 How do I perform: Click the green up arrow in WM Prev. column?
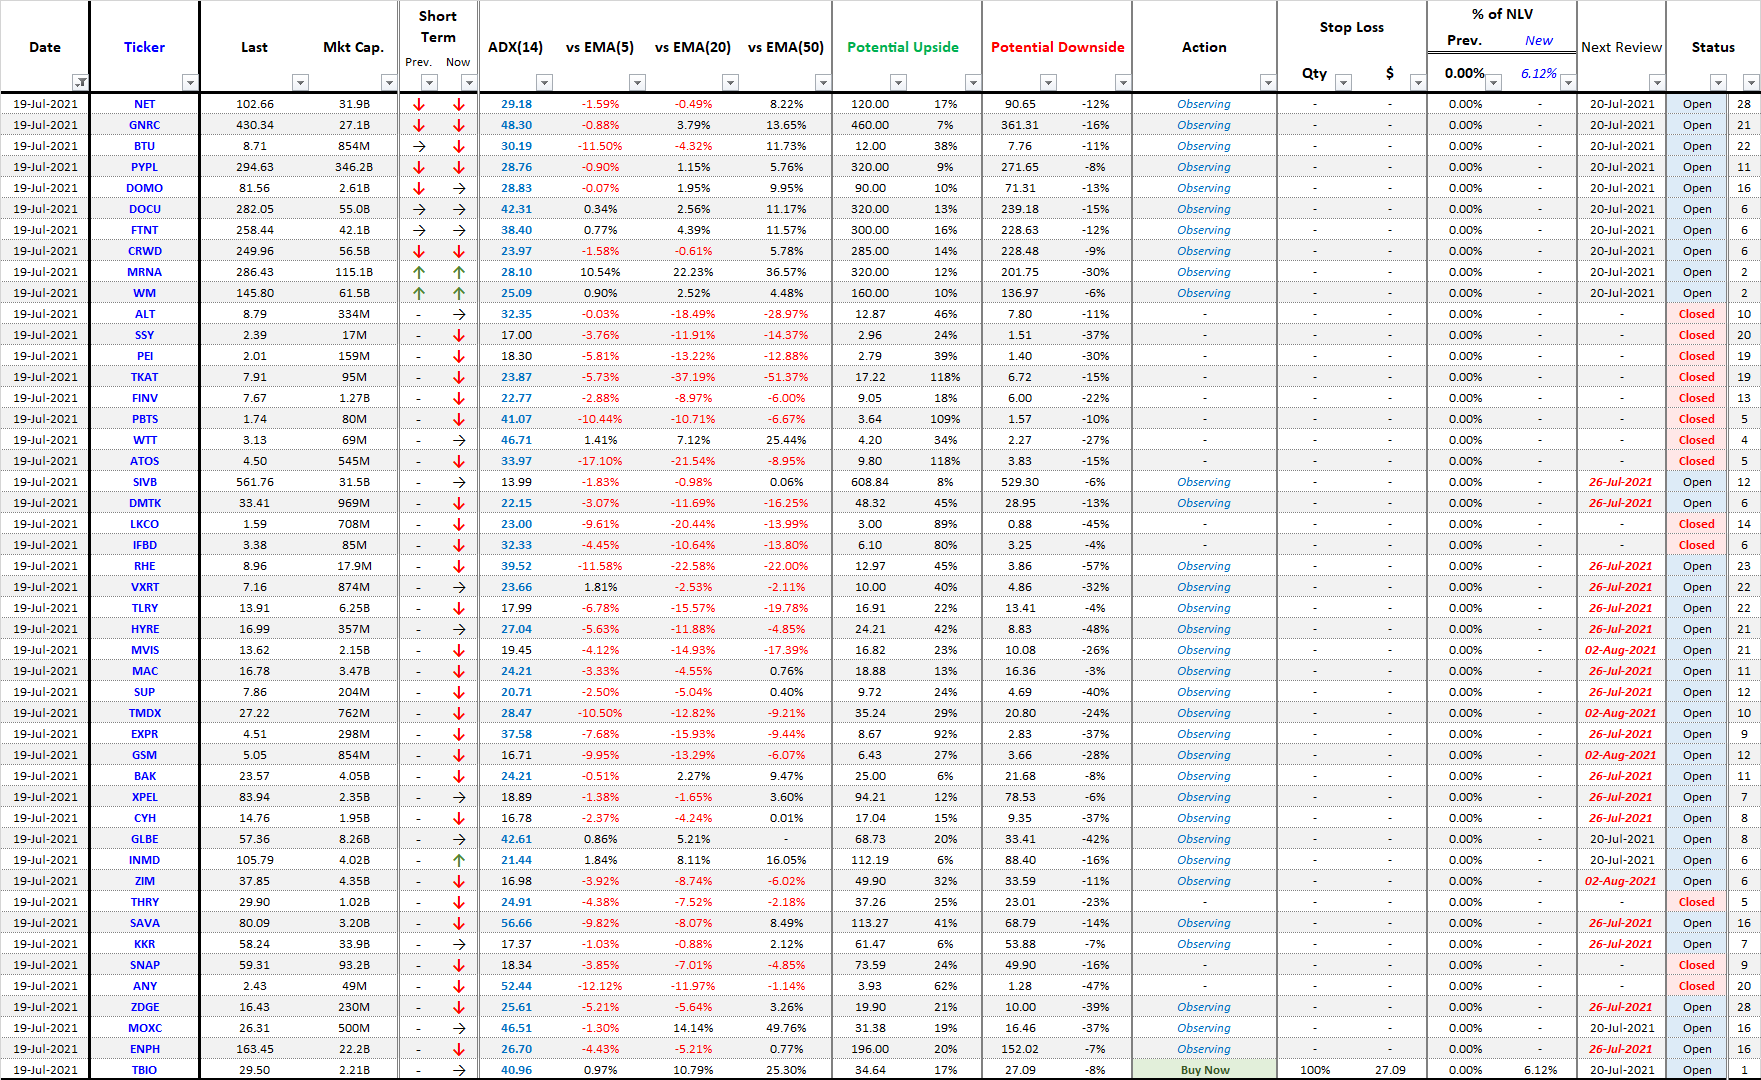(419, 293)
